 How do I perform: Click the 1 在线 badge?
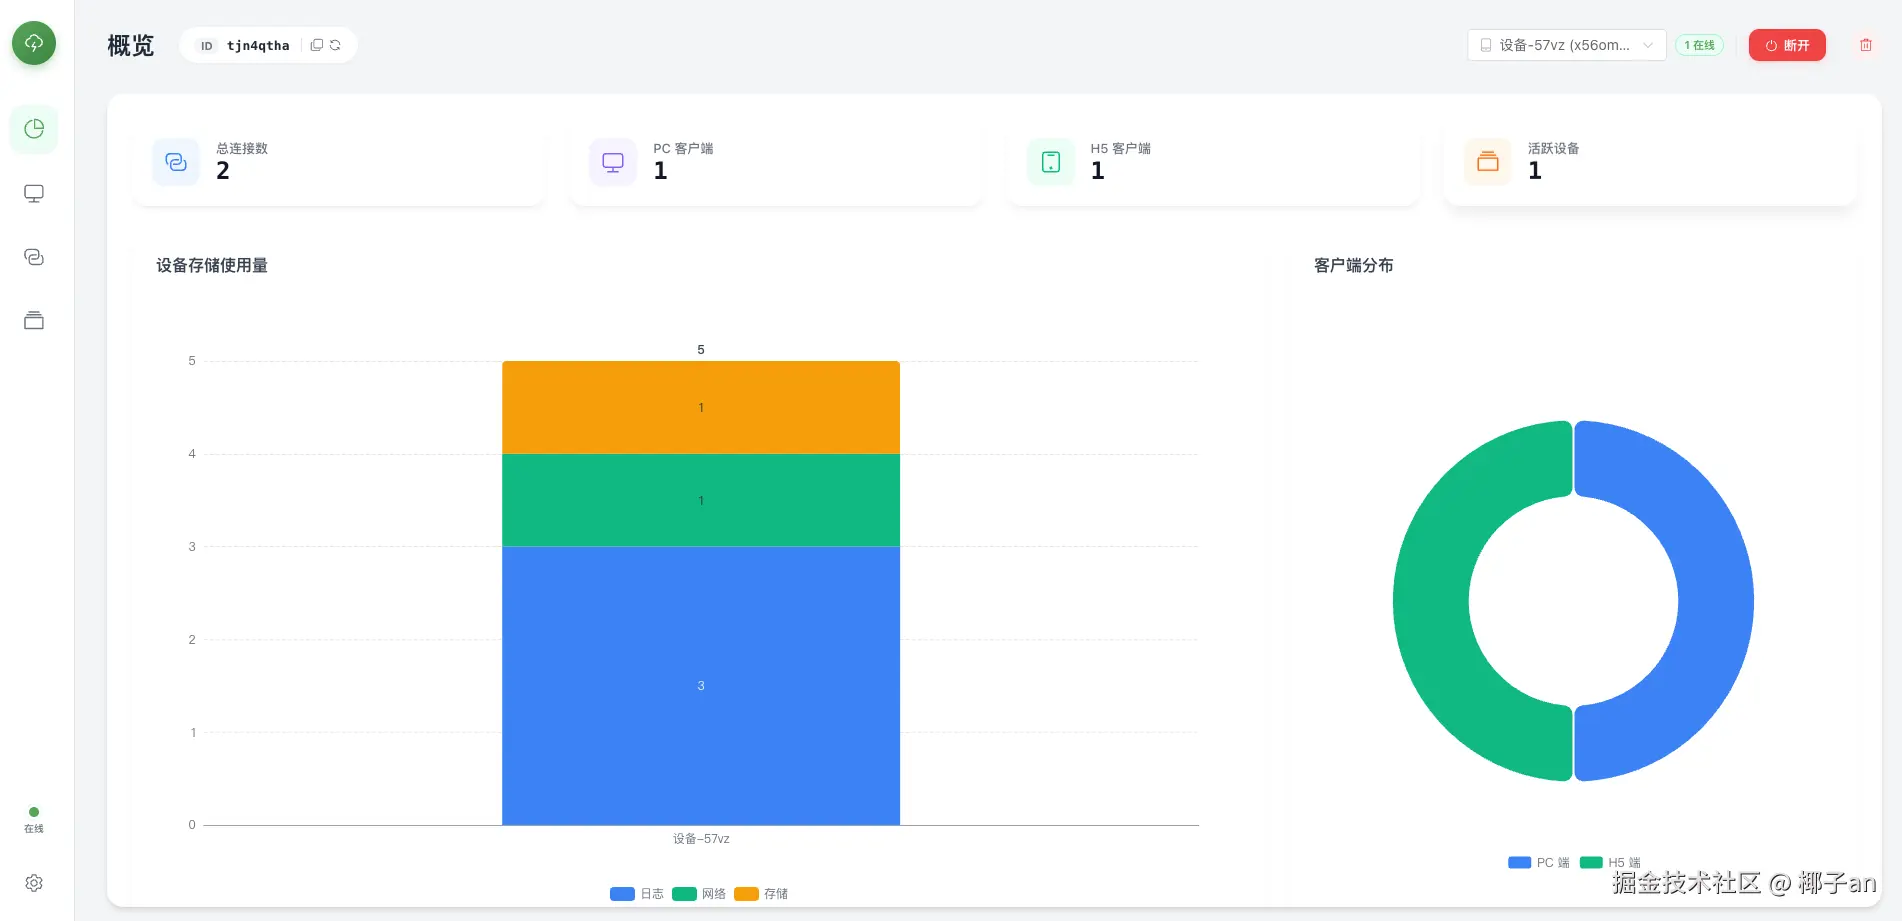(1700, 45)
